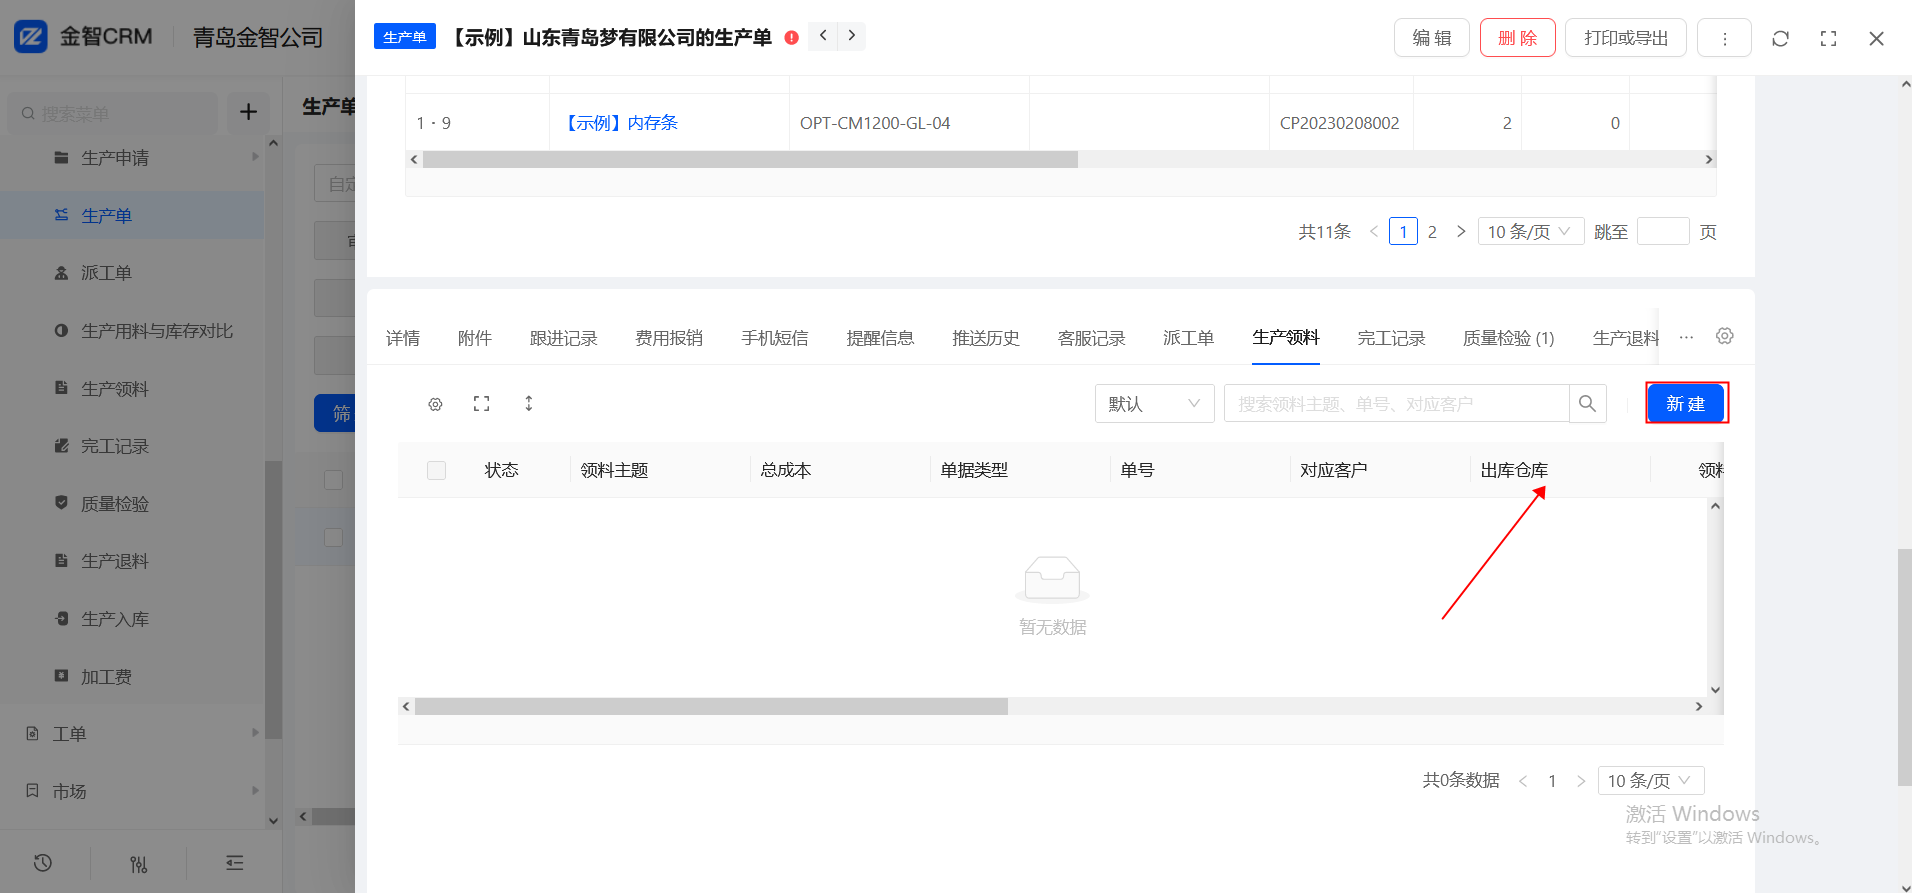
Task: Close the detail panel with X
Action: pos(1876,38)
